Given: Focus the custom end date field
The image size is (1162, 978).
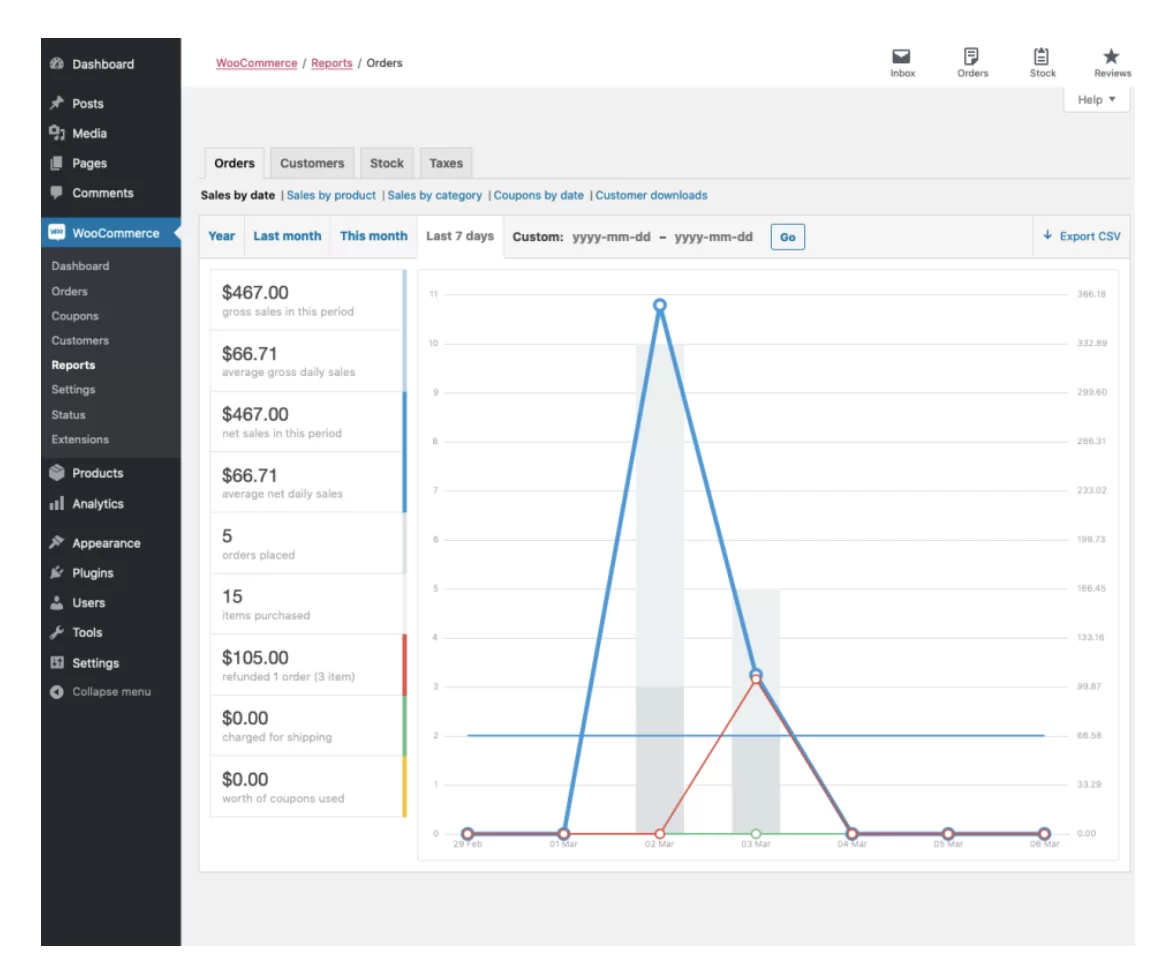Looking at the screenshot, I should (x=714, y=237).
